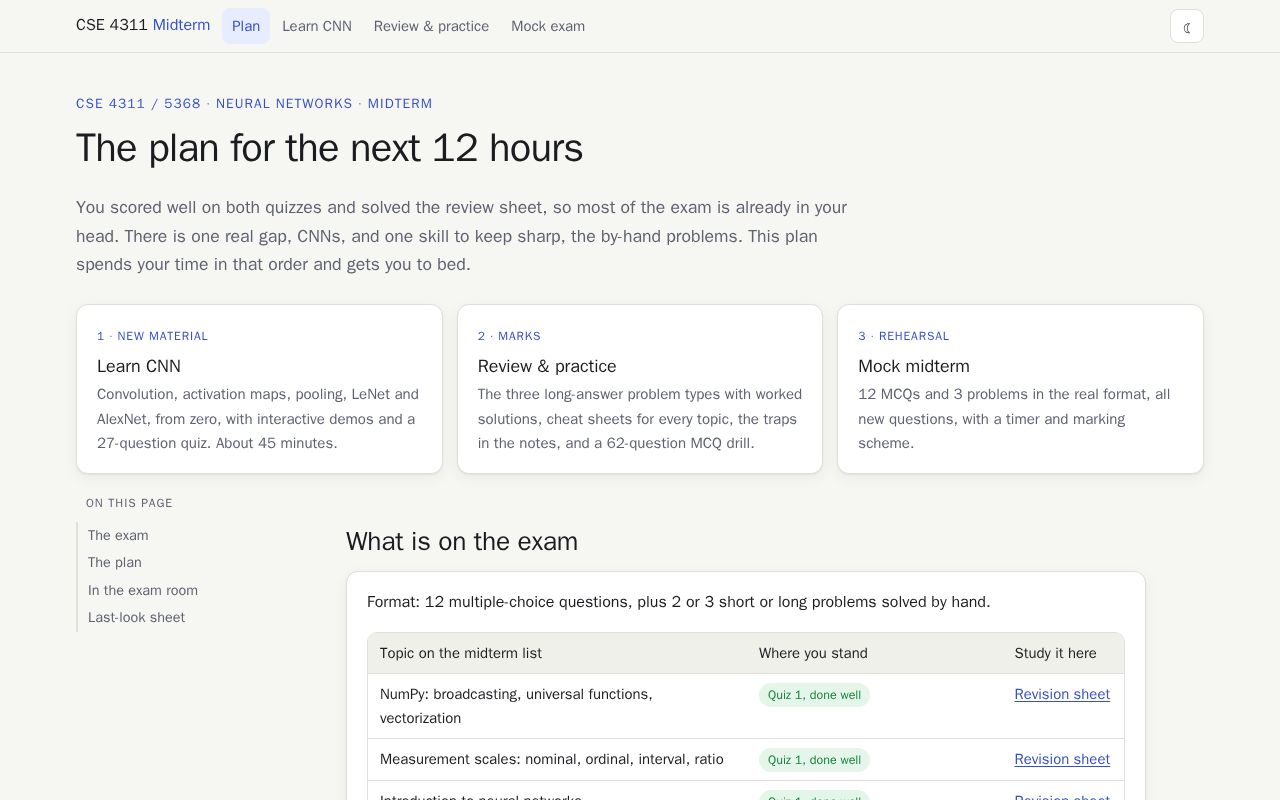
Task: Open Revision sheet link for Measurement scales row
Action: pyautogui.click(x=1062, y=759)
